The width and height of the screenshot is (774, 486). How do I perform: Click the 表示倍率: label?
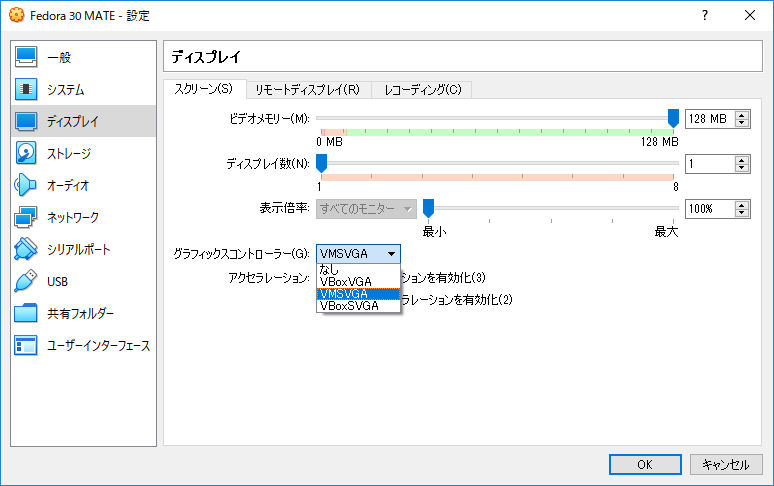point(285,208)
